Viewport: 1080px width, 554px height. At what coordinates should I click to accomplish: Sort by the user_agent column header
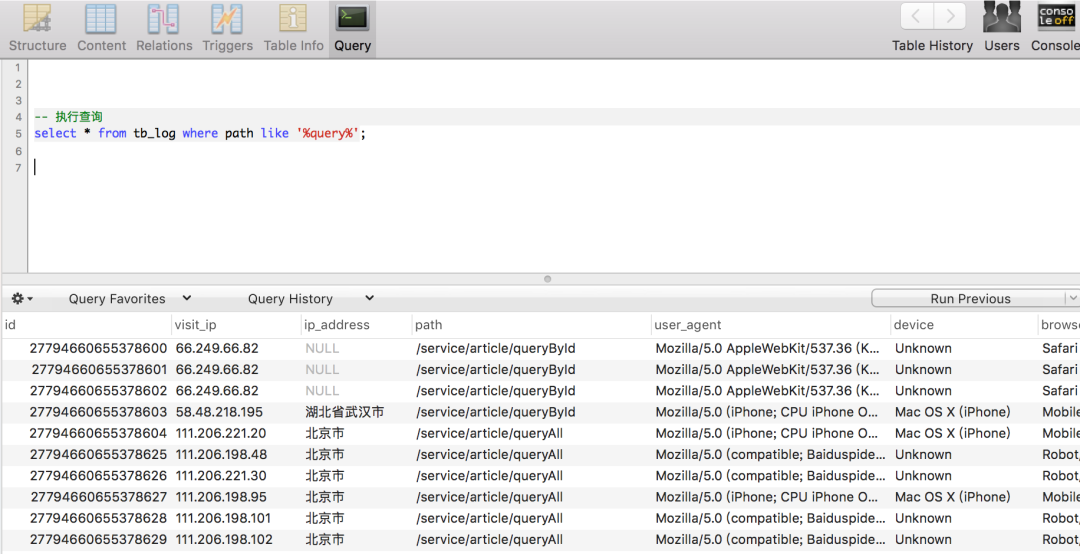pyautogui.click(x=688, y=325)
